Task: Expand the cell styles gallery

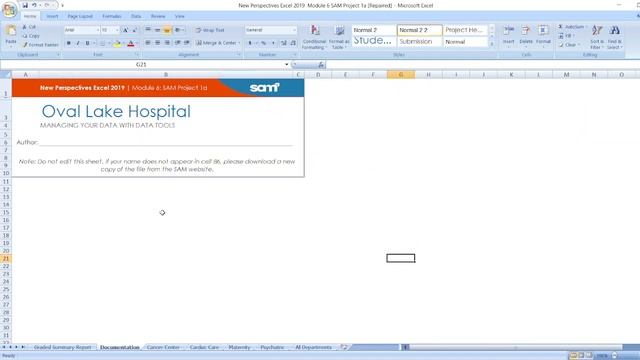Action: (492, 44)
